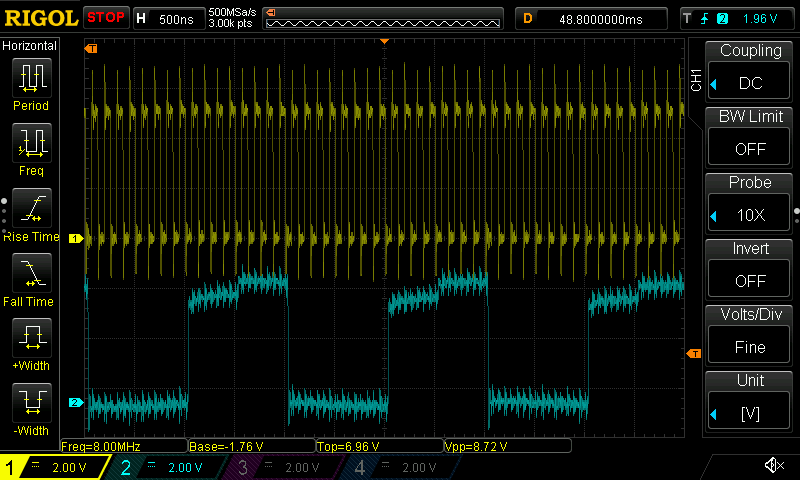Click the Base=-1.76 V measurement readout
This screenshot has width=800, height=480.
tap(252, 446)
